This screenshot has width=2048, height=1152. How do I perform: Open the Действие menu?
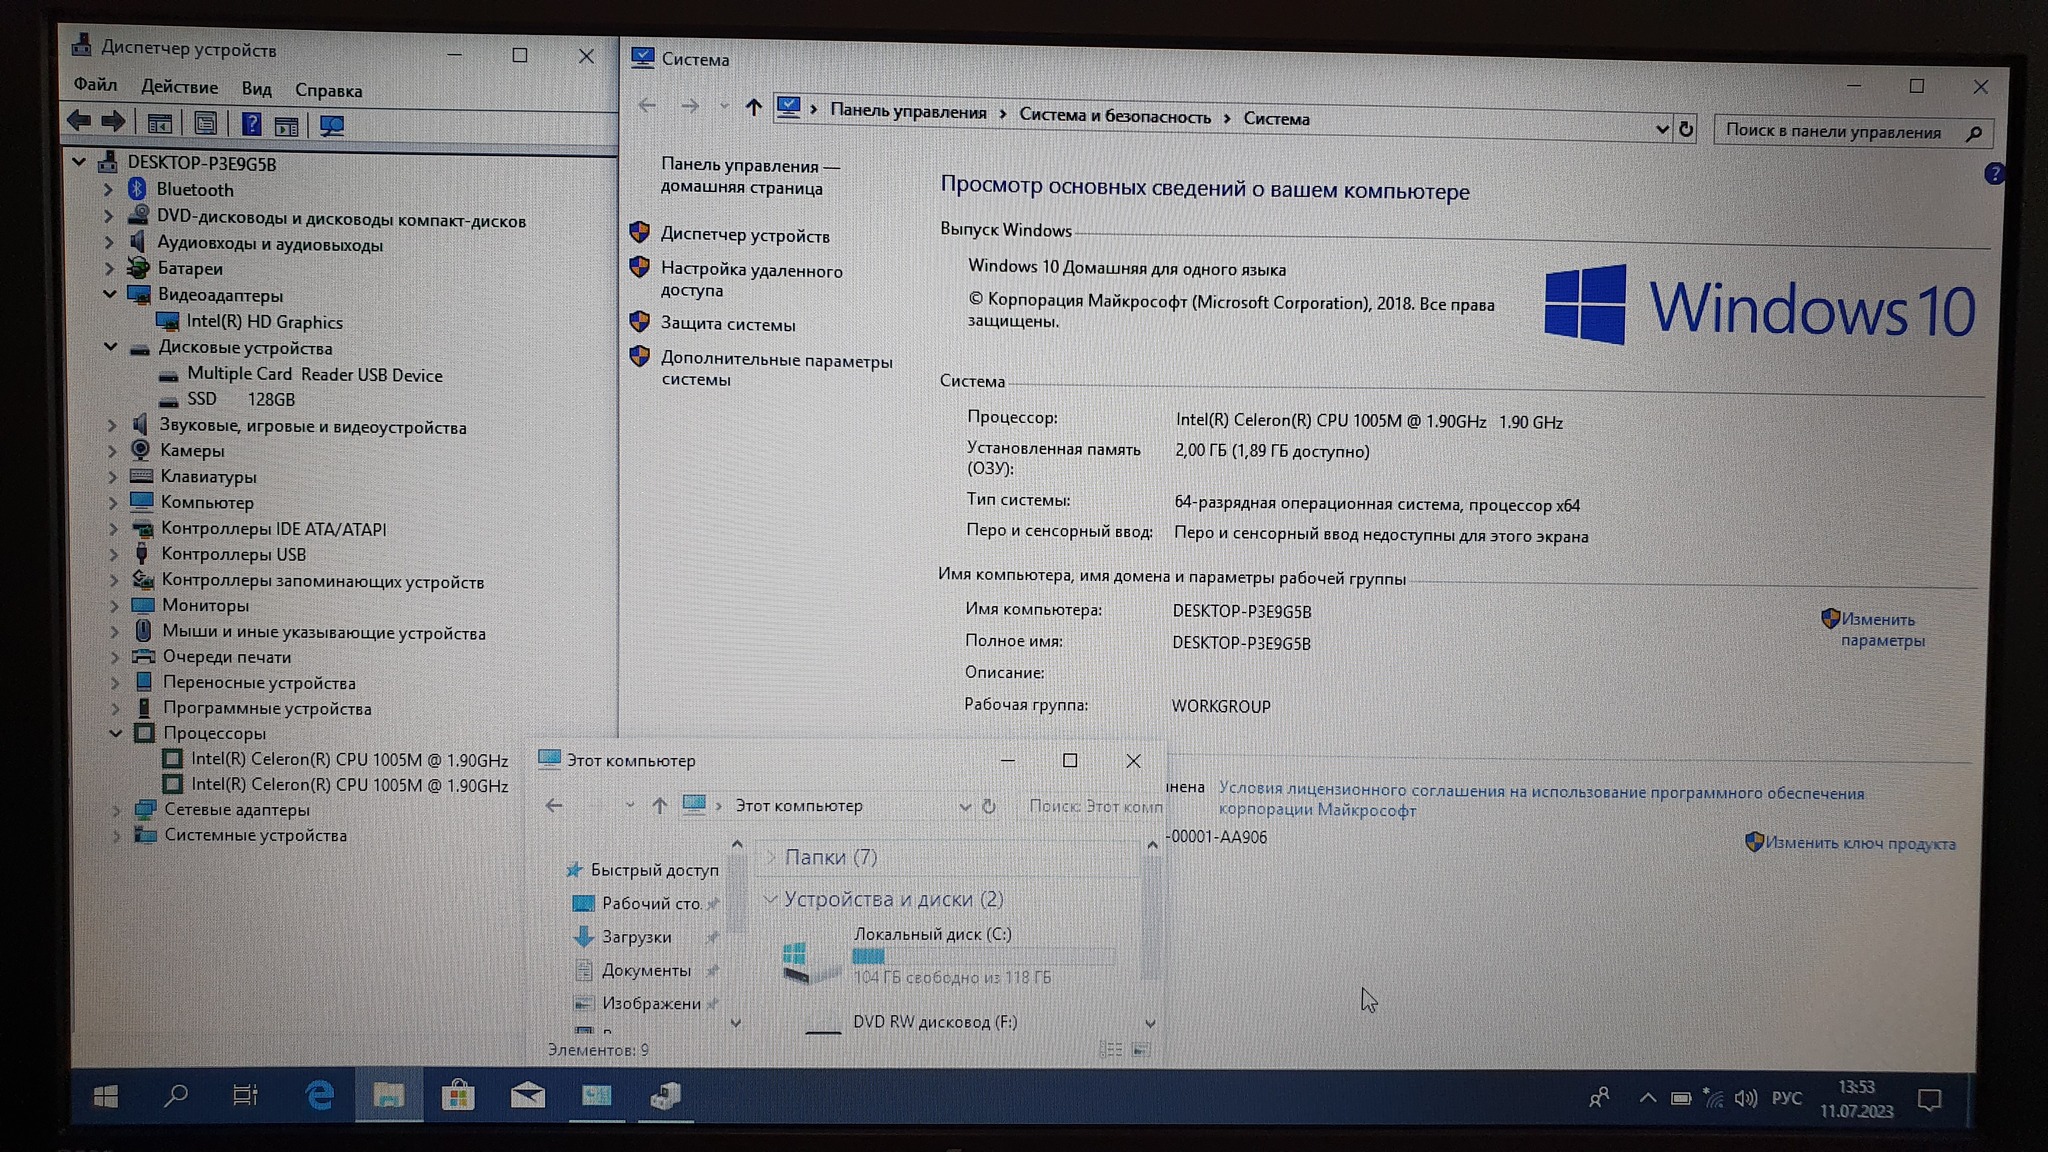179,87
